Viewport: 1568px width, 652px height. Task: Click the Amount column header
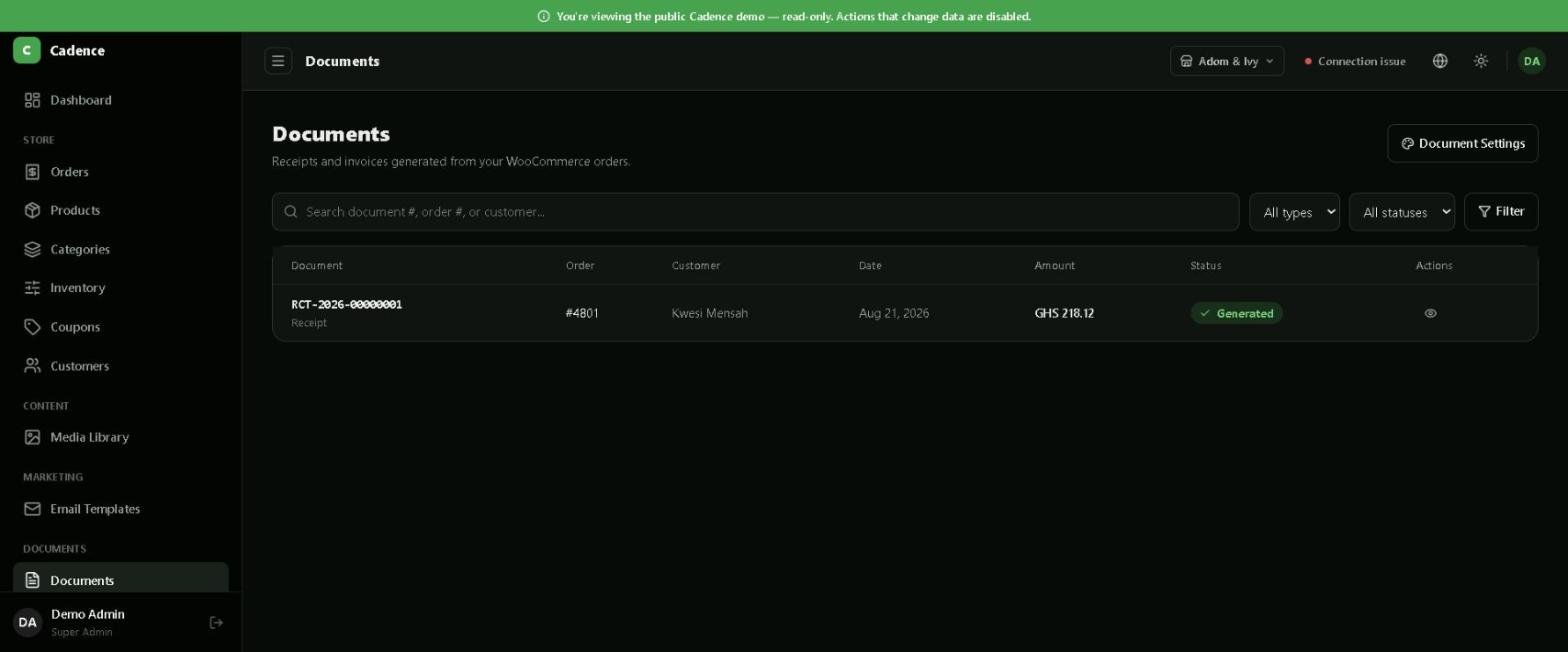click(1055, 266)
